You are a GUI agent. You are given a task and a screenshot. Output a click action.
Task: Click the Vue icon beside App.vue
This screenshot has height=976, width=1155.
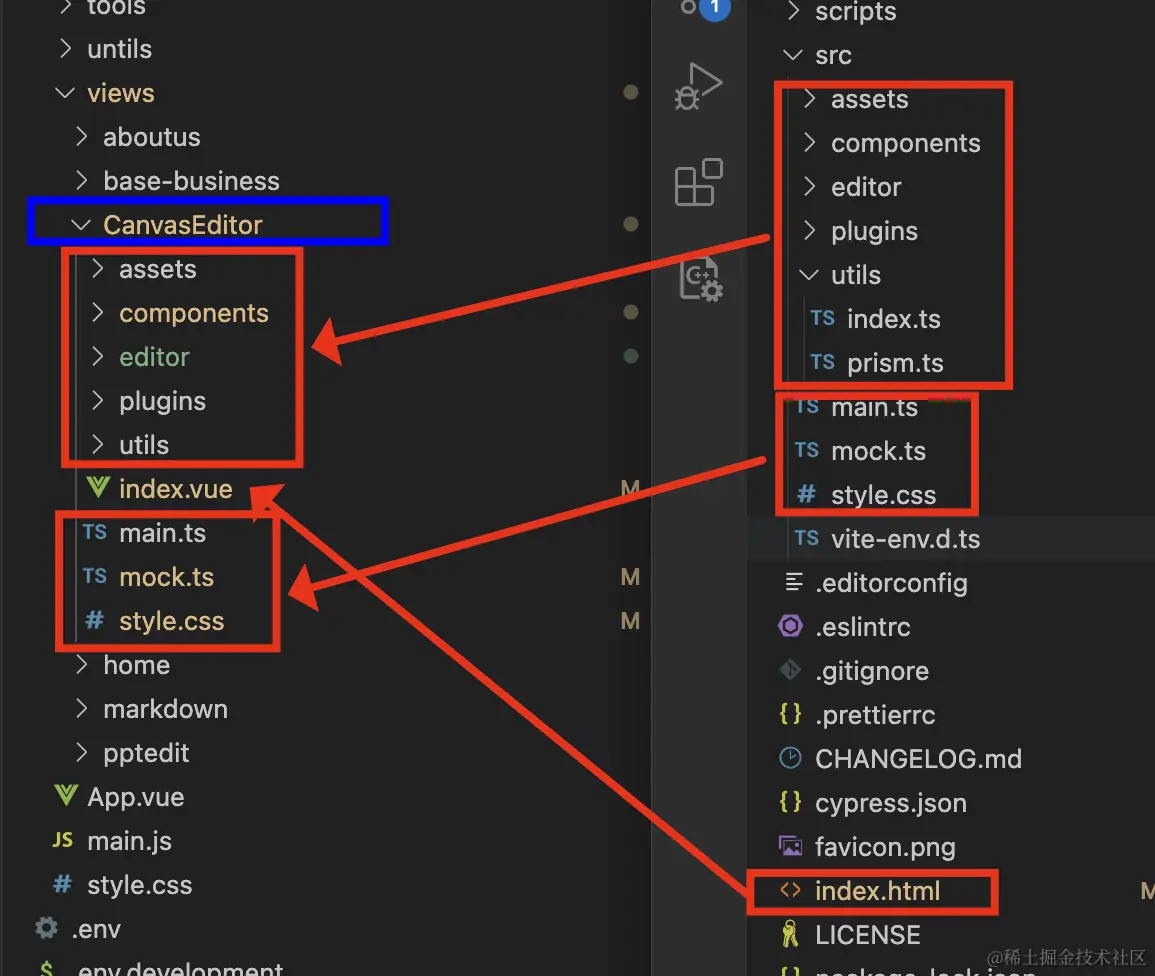click(64, 797)
